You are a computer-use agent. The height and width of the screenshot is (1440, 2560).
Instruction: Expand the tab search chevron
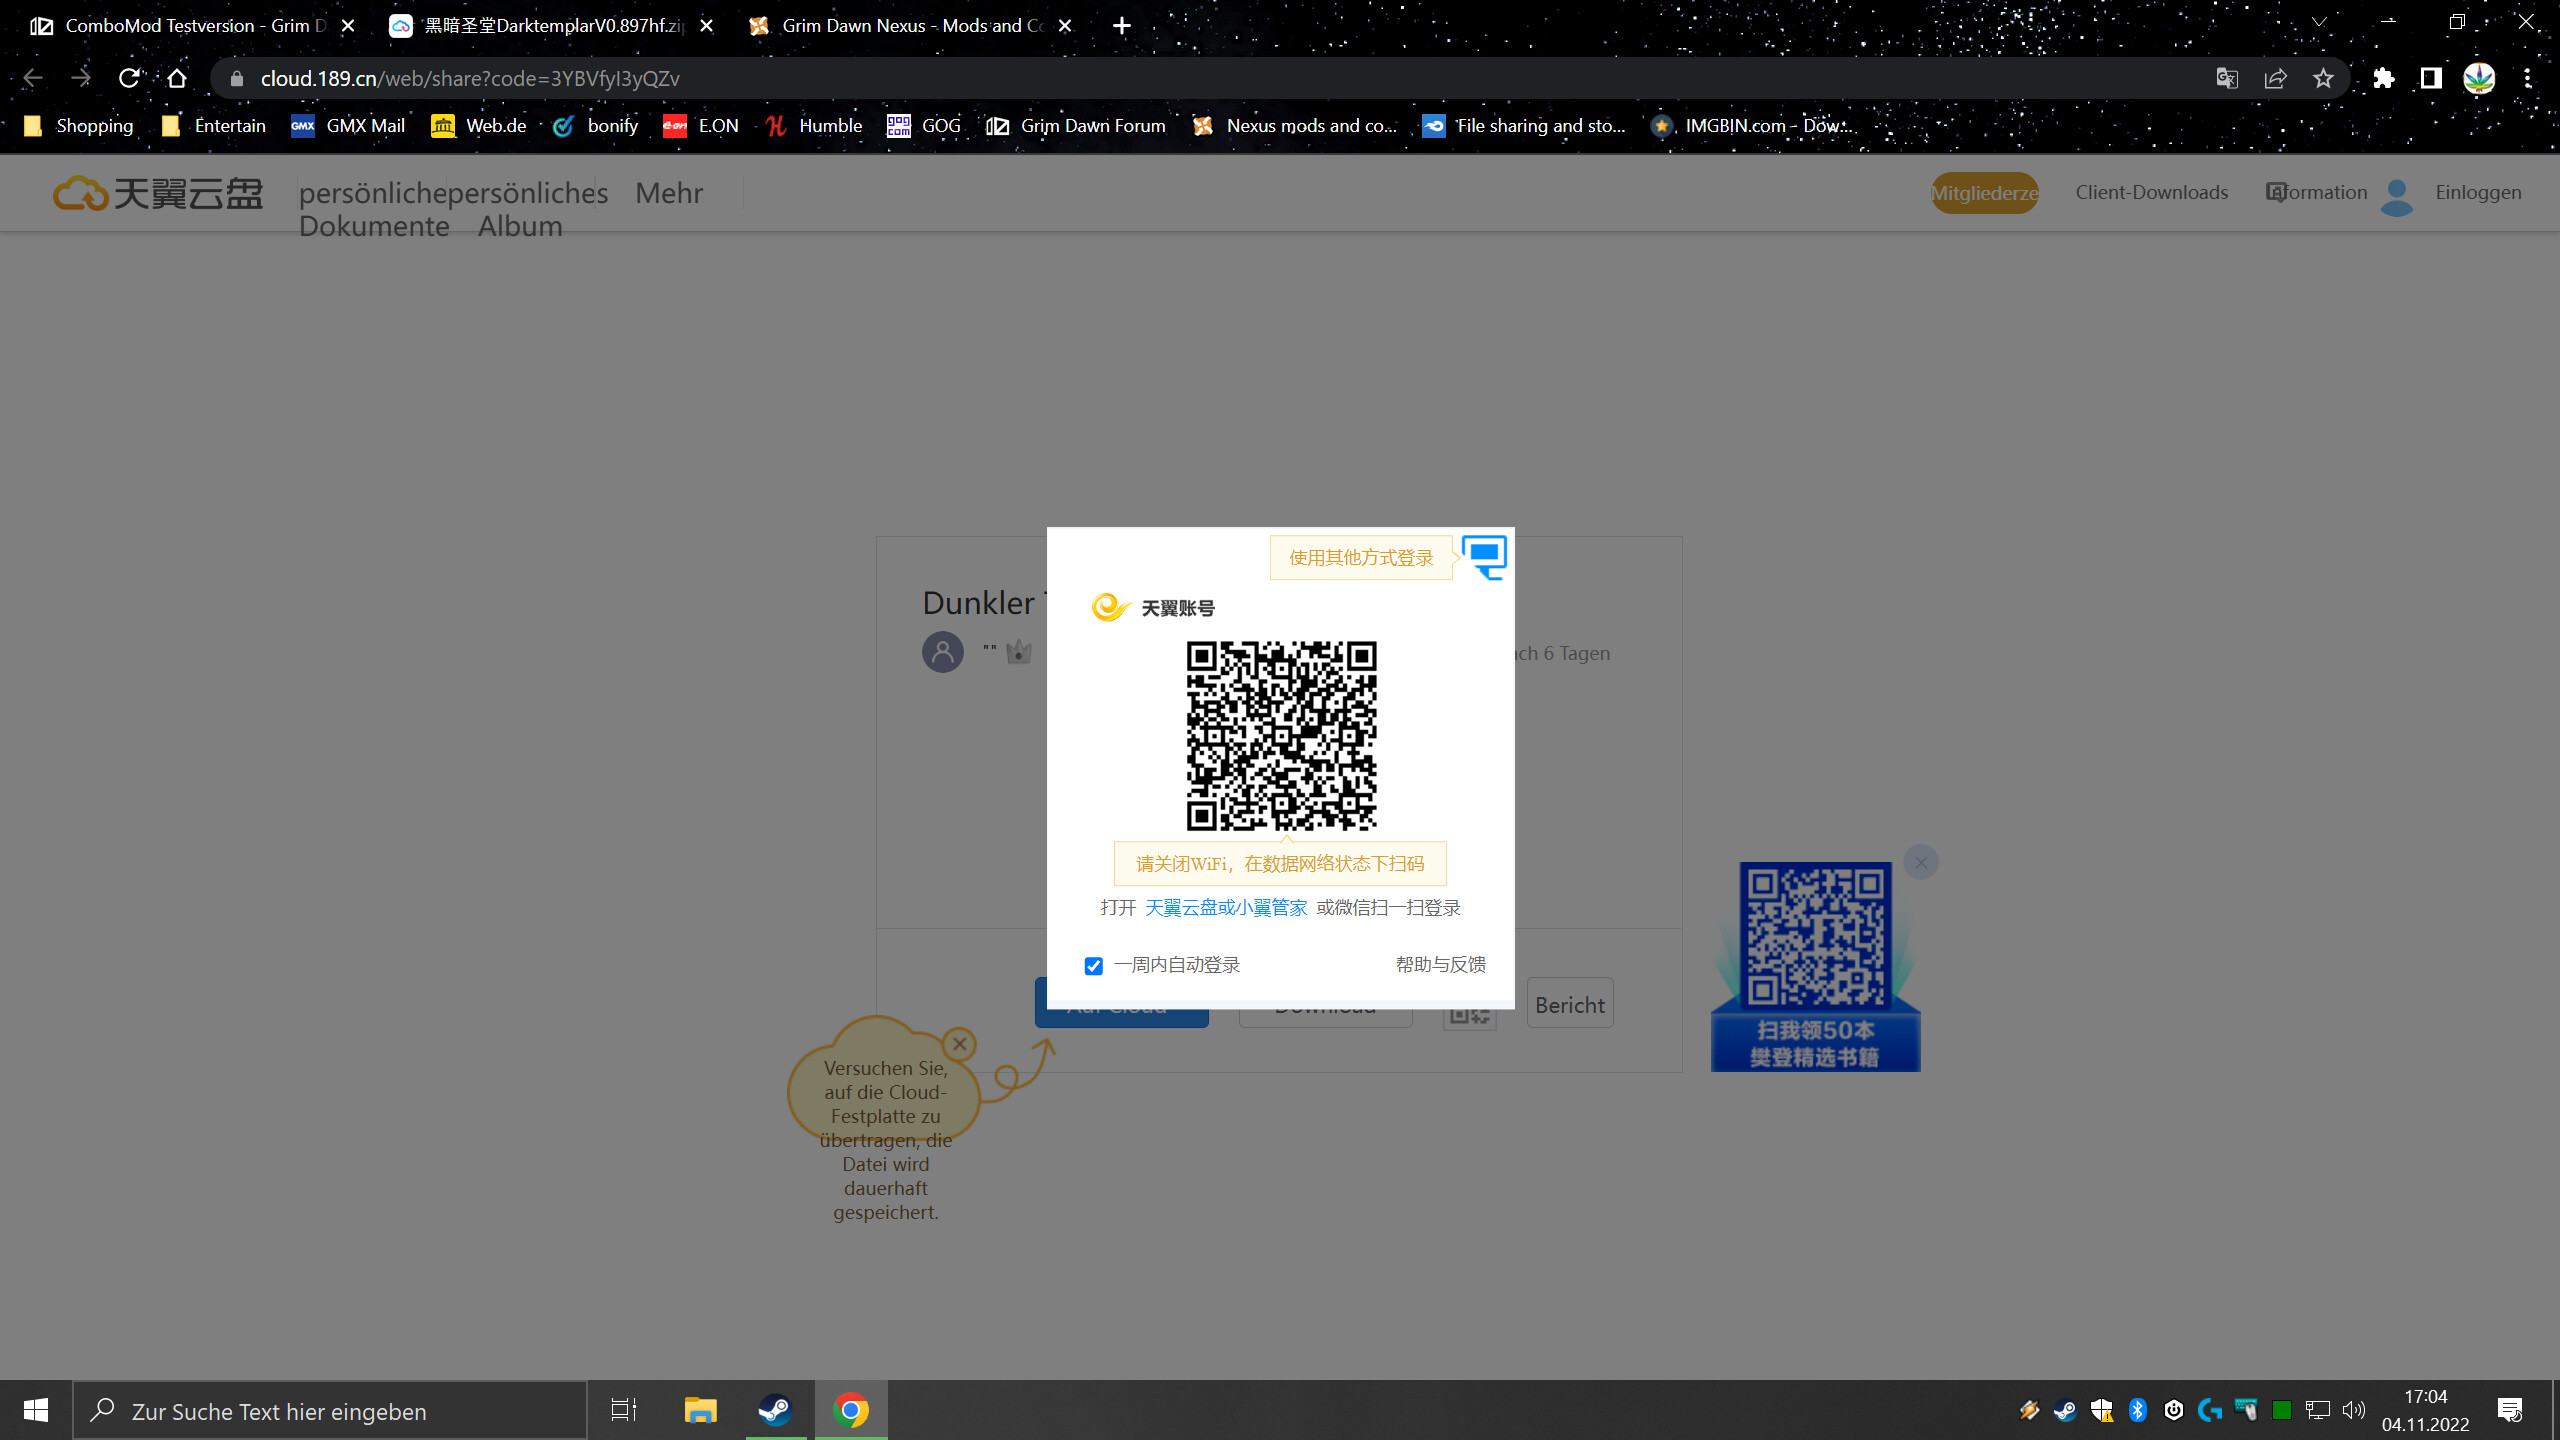[2318, 22]
